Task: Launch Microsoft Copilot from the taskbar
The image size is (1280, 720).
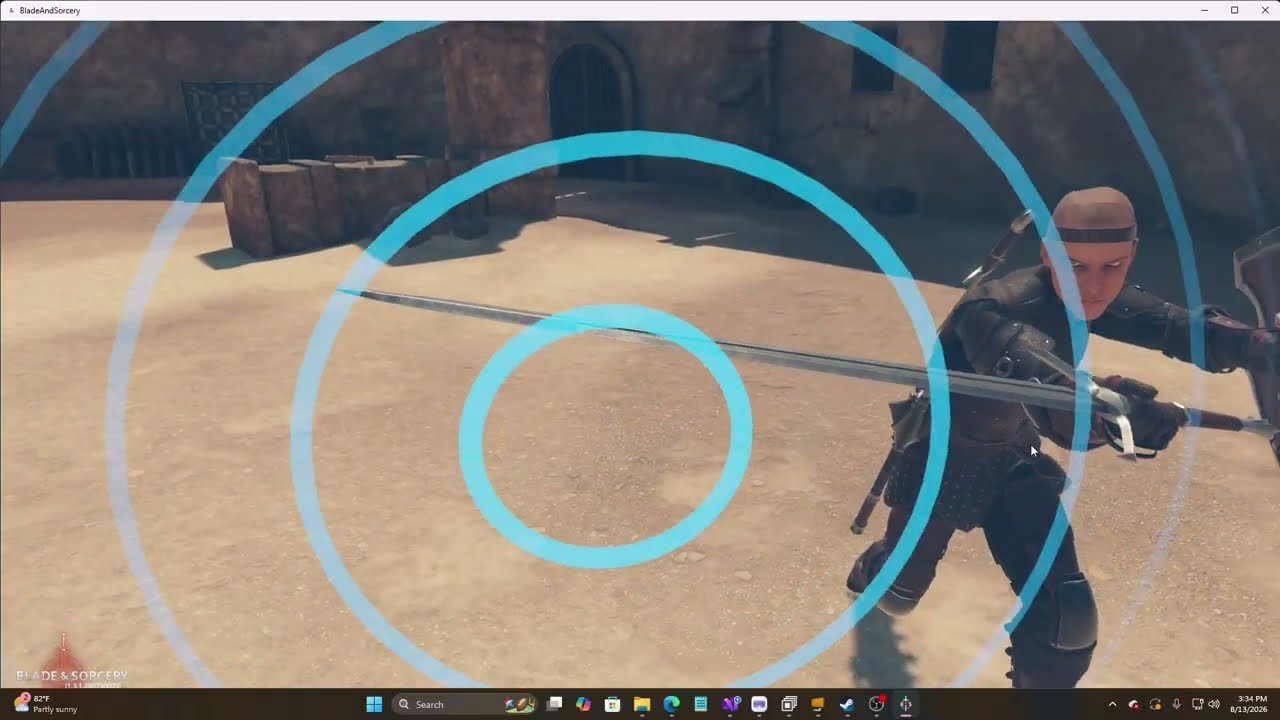Action: [584, 704]
